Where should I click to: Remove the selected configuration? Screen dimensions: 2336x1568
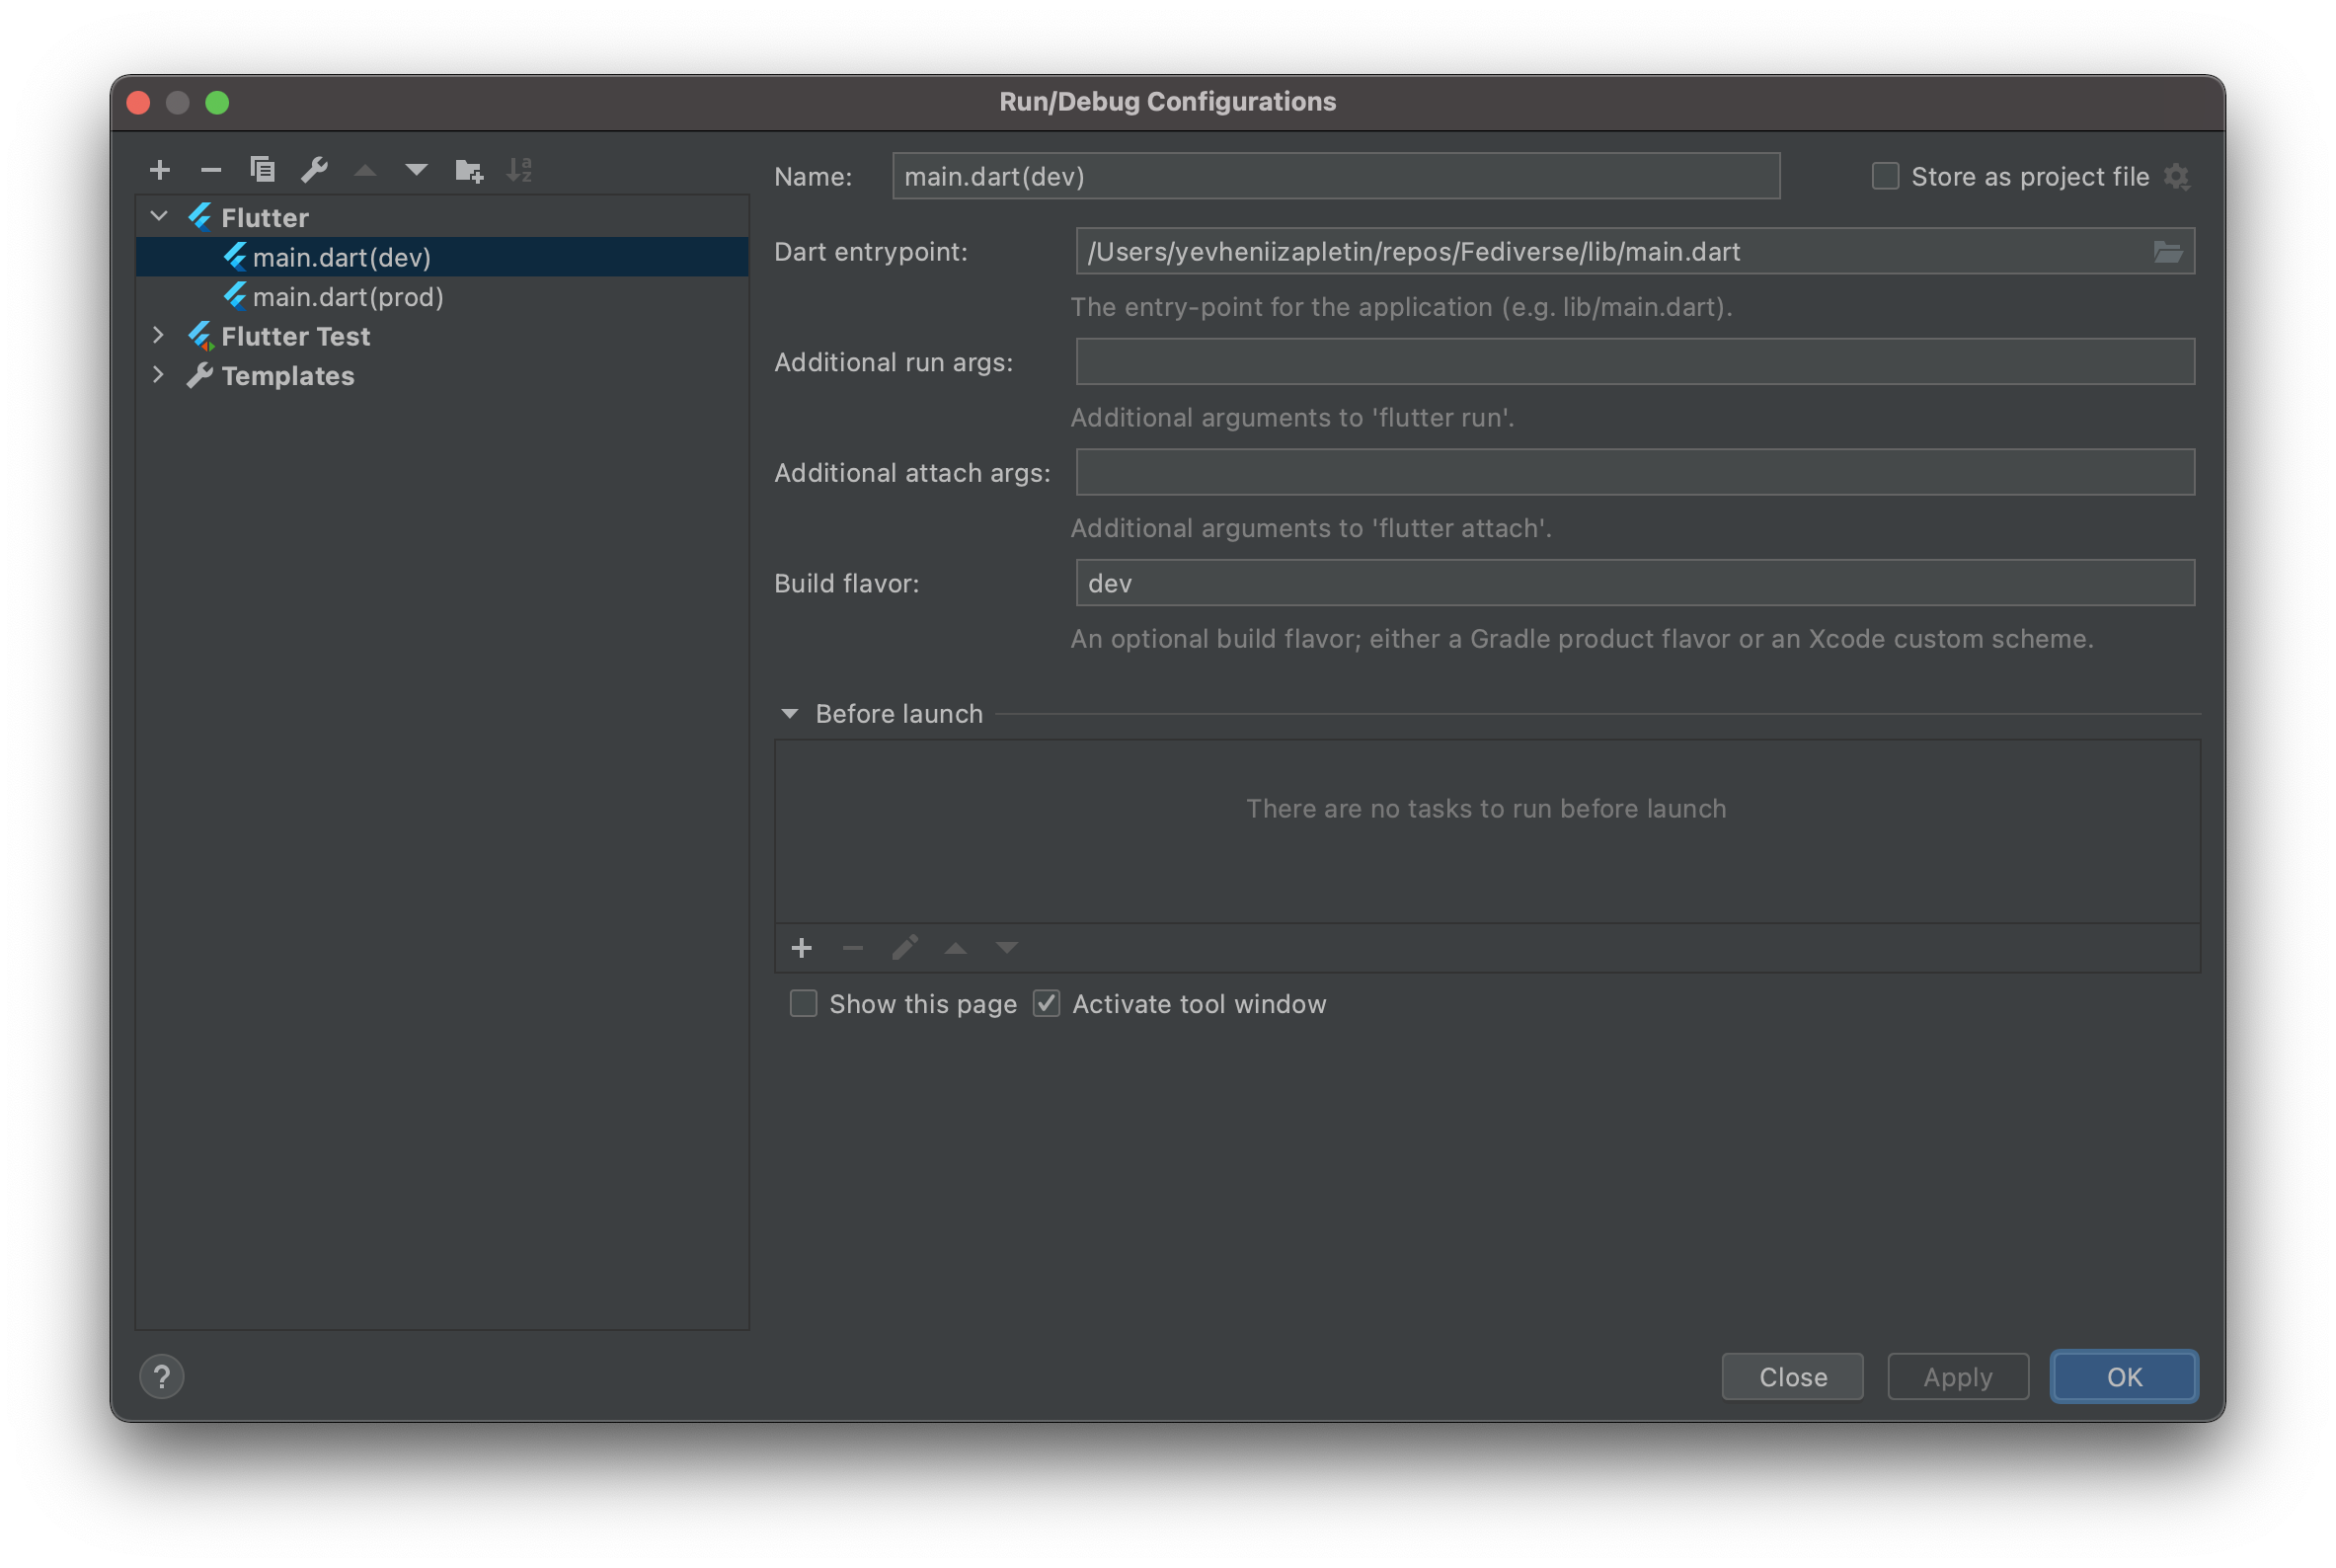tap(211, 170)
